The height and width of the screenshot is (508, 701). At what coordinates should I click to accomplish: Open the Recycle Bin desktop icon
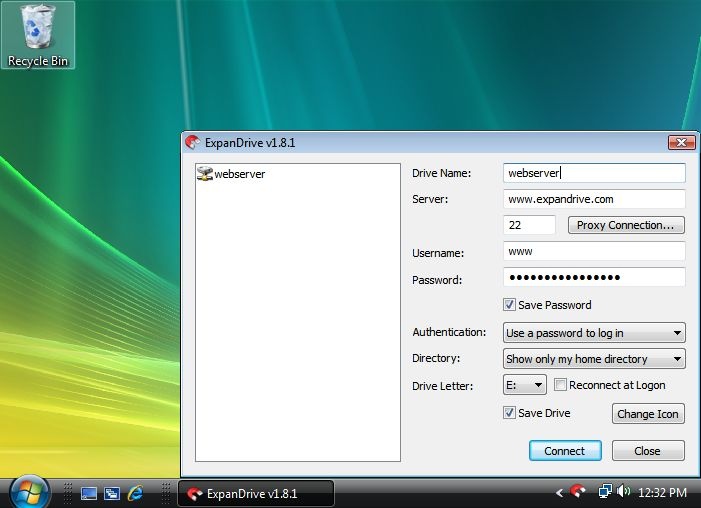(38, 35)
